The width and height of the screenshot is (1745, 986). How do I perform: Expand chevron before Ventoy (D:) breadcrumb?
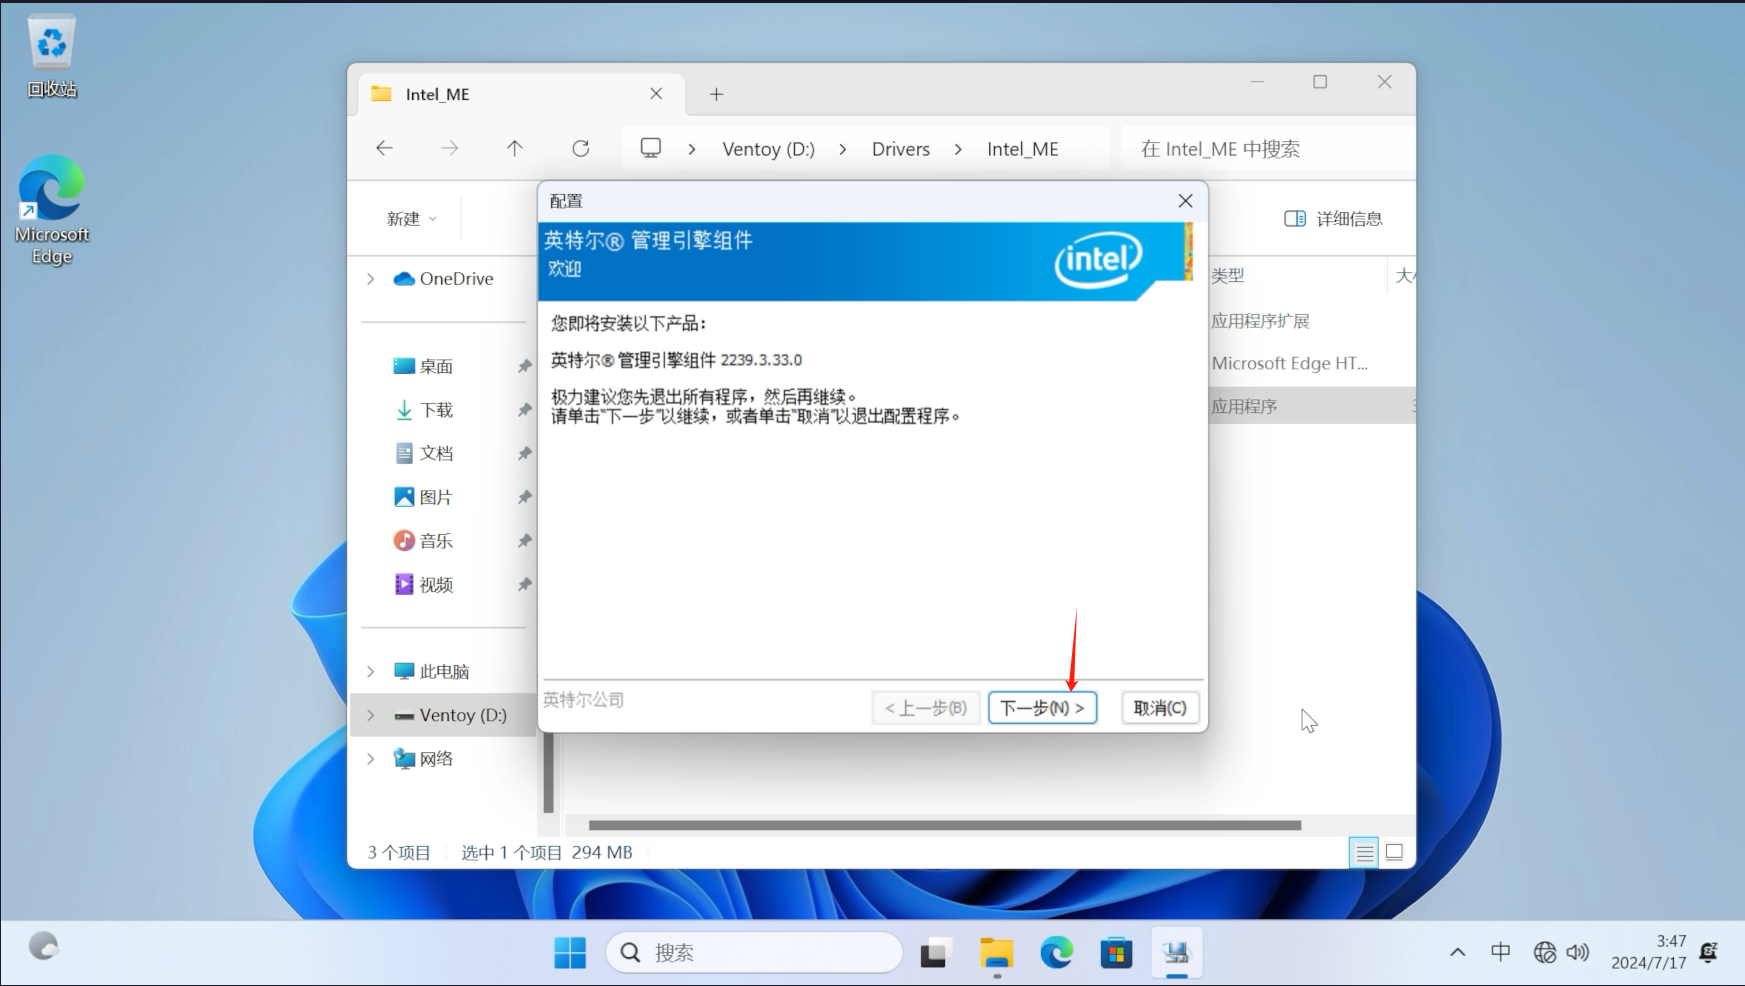click(692, 149)
